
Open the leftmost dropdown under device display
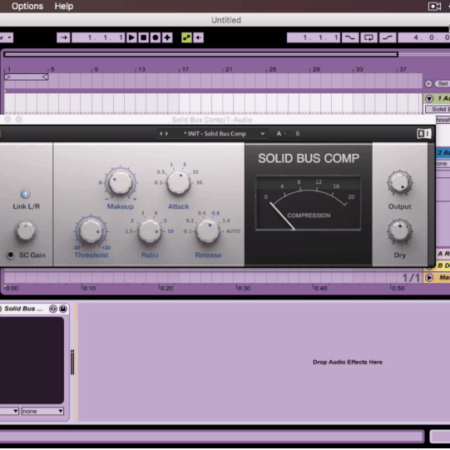coord(9,411)
